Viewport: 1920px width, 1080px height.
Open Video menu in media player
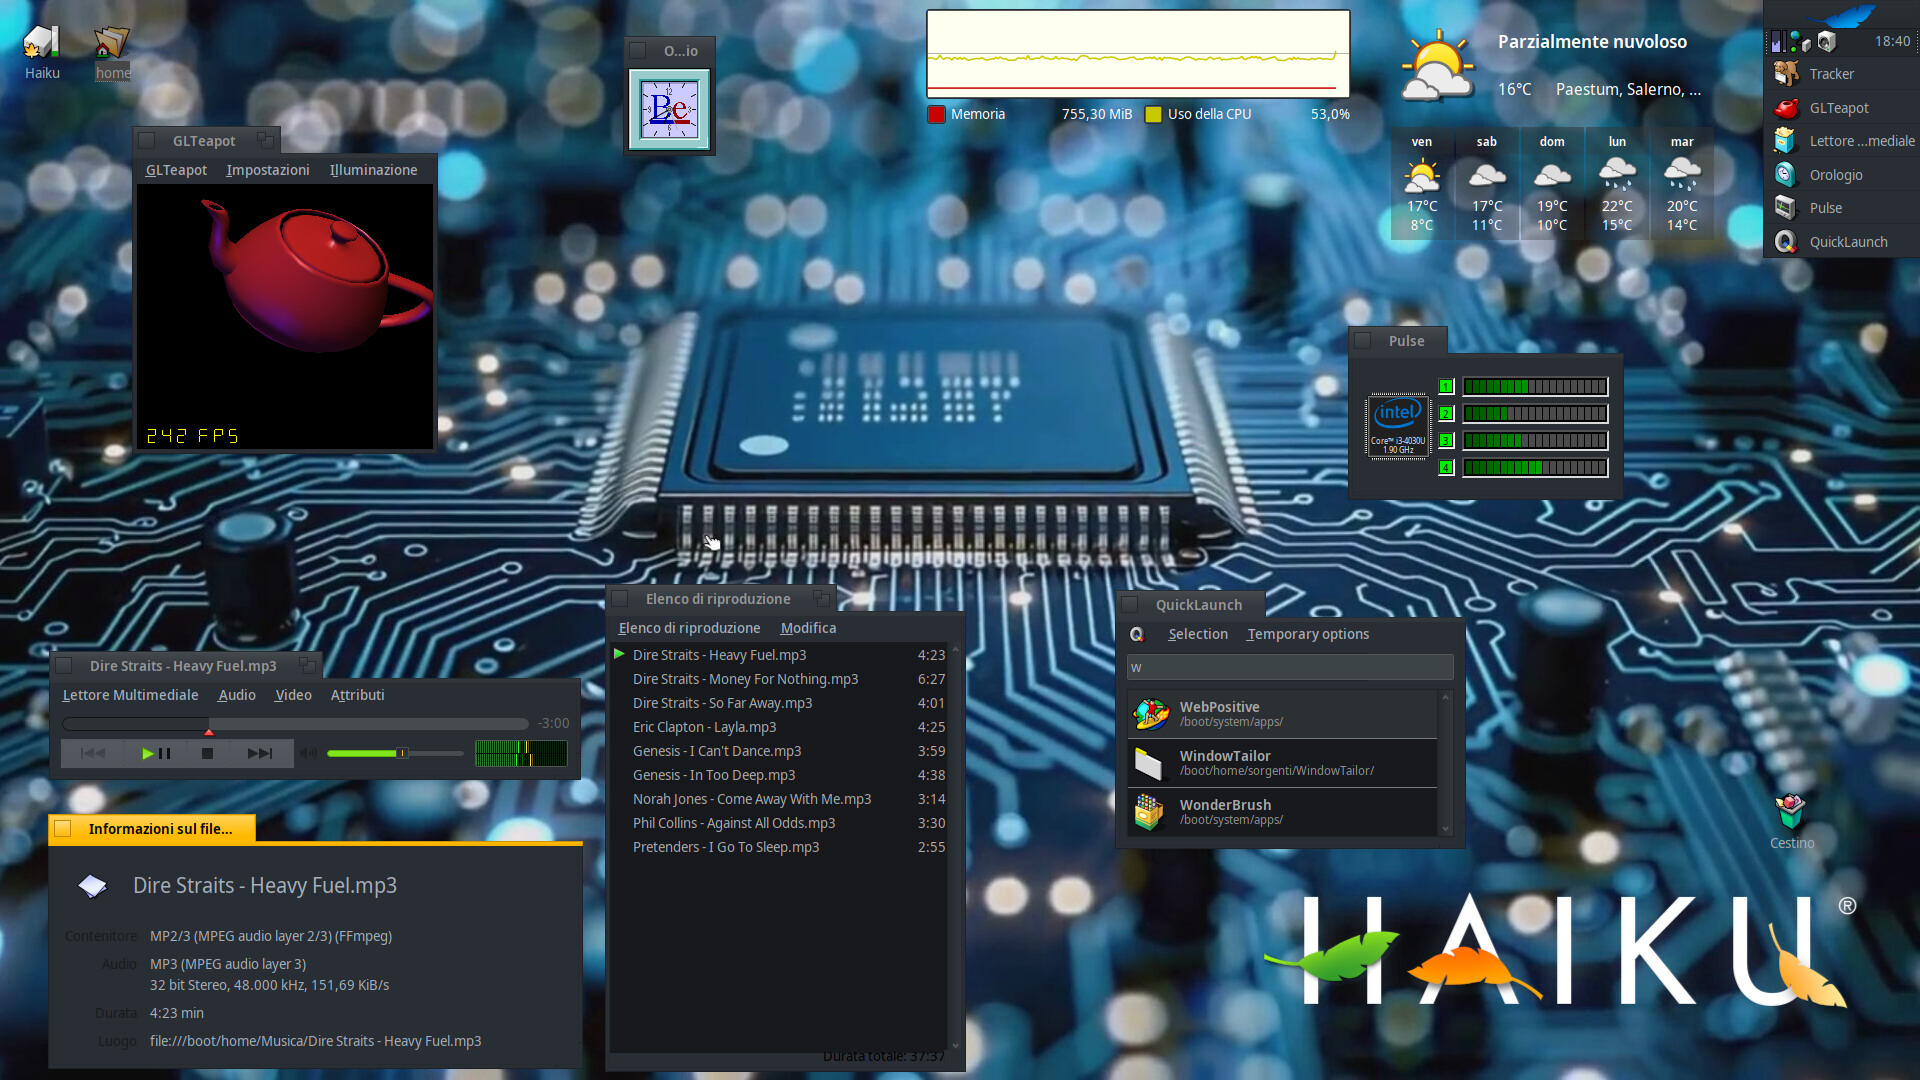click(293, 695)
